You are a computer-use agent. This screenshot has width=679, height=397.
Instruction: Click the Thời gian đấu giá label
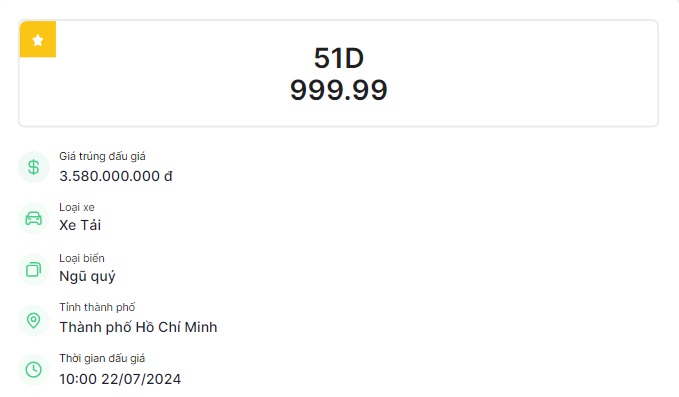click(102, 358)
